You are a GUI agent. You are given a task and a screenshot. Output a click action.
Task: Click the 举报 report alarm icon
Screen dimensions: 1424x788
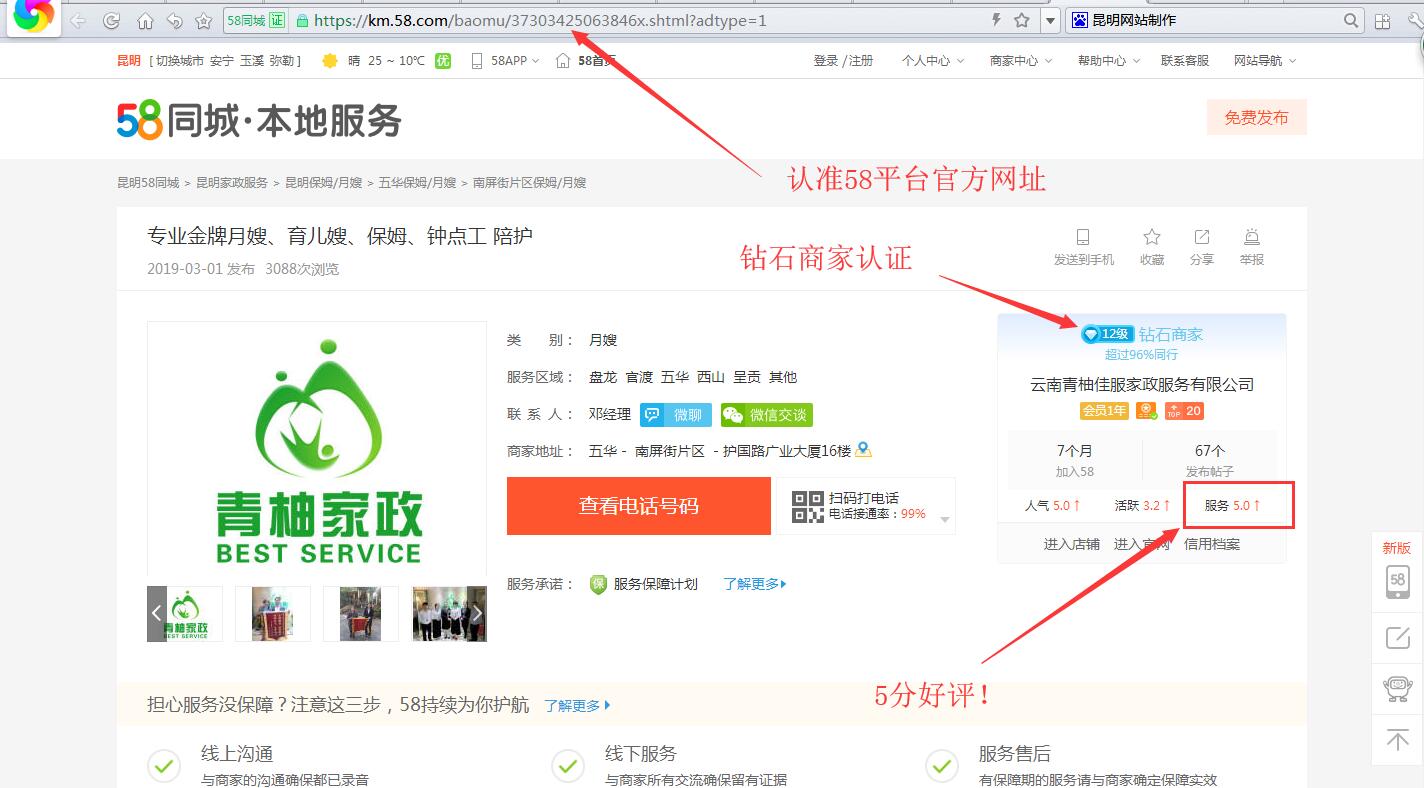tap(1252, 237)
